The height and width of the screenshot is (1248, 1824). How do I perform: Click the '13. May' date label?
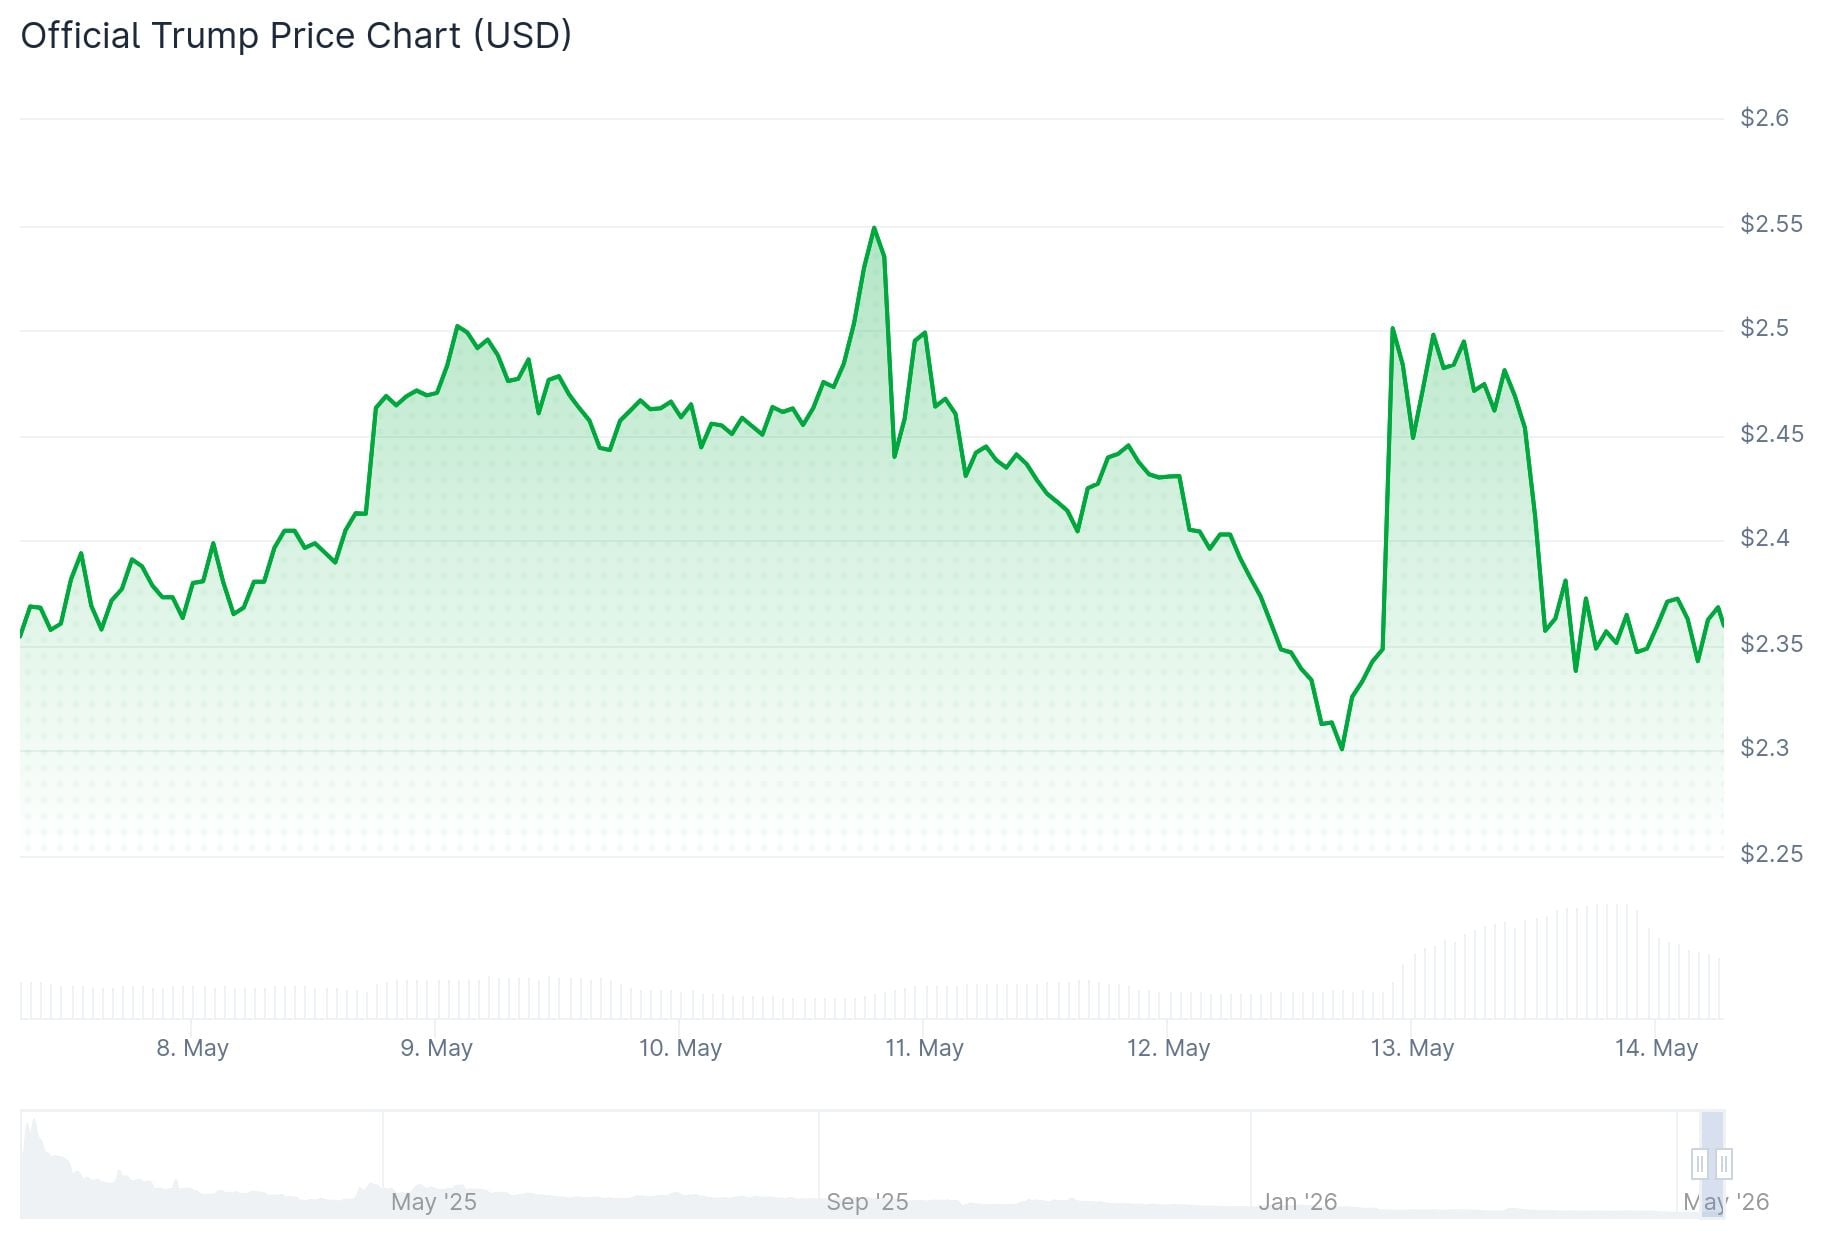[x=1412, y=1048]
